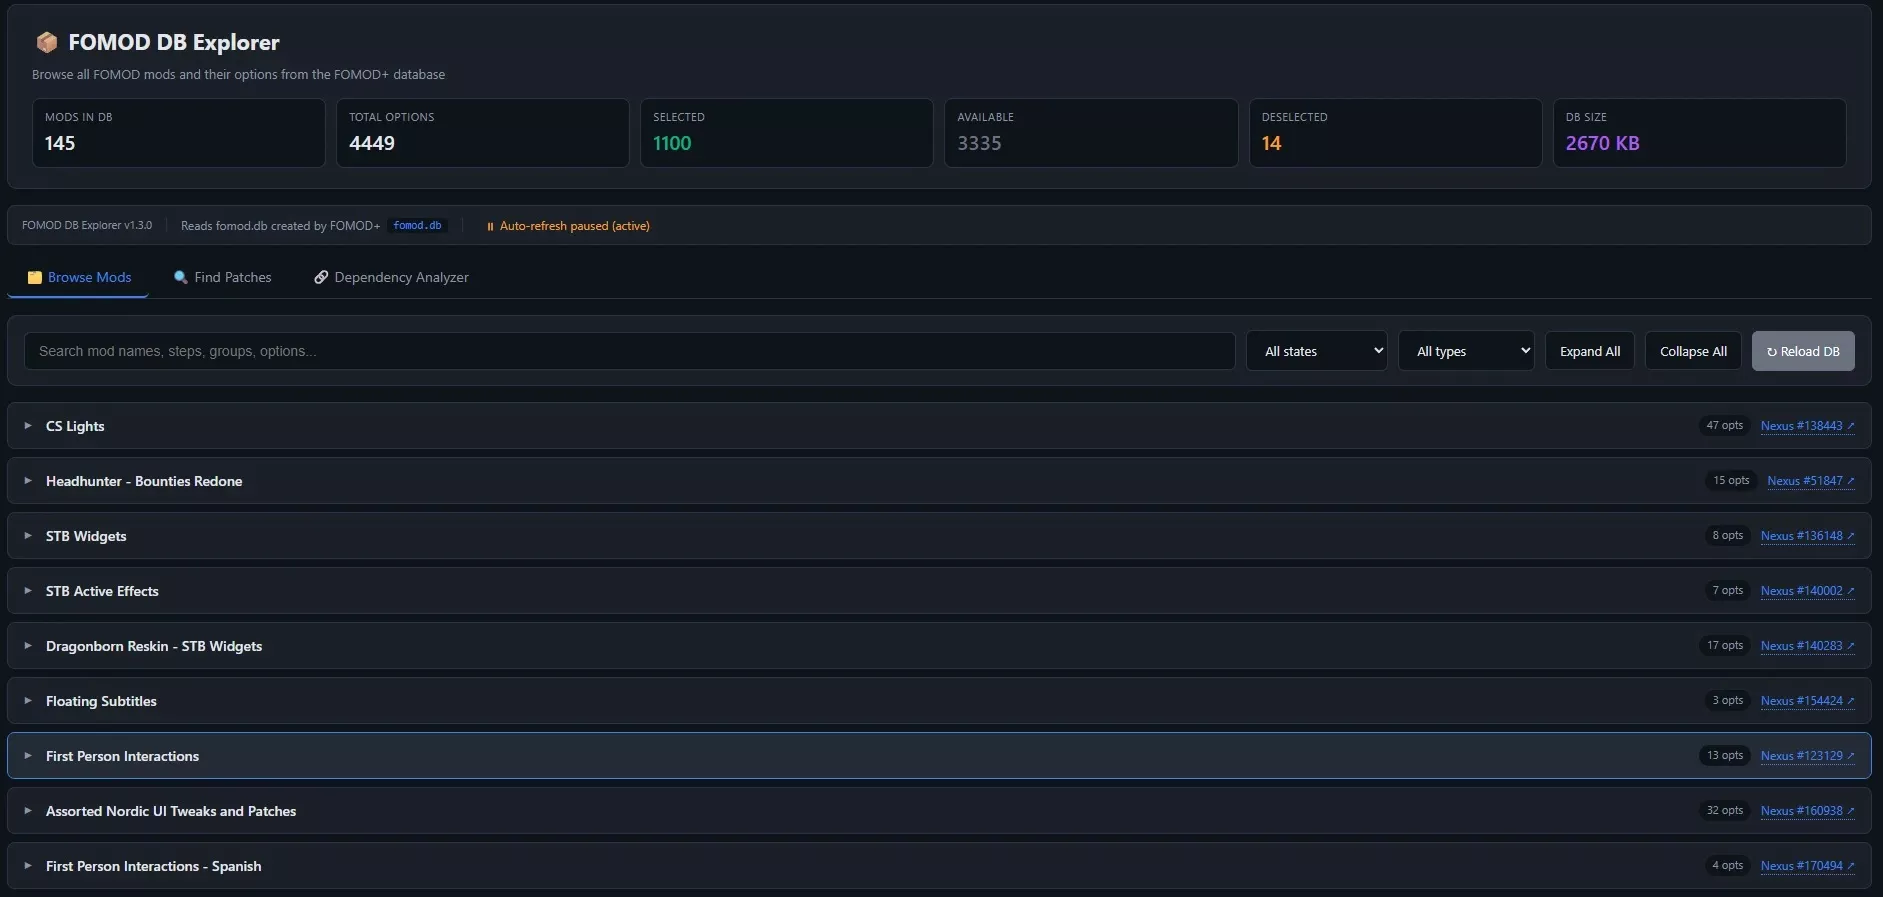Screen dimensions: 1883x897
Task: Click the fomod.db filename badge
Action: point(417,226)
